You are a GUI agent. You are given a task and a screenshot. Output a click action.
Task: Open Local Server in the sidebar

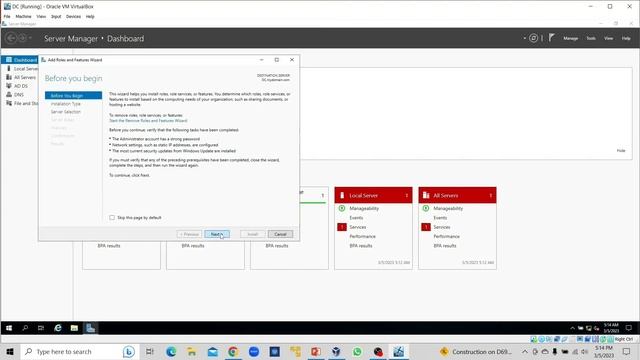click(22, 69)
